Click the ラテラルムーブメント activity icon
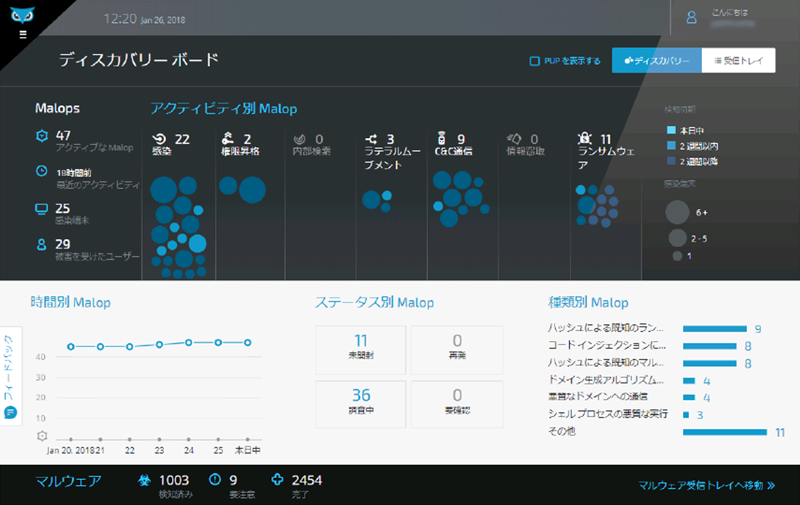 (372, 139)
